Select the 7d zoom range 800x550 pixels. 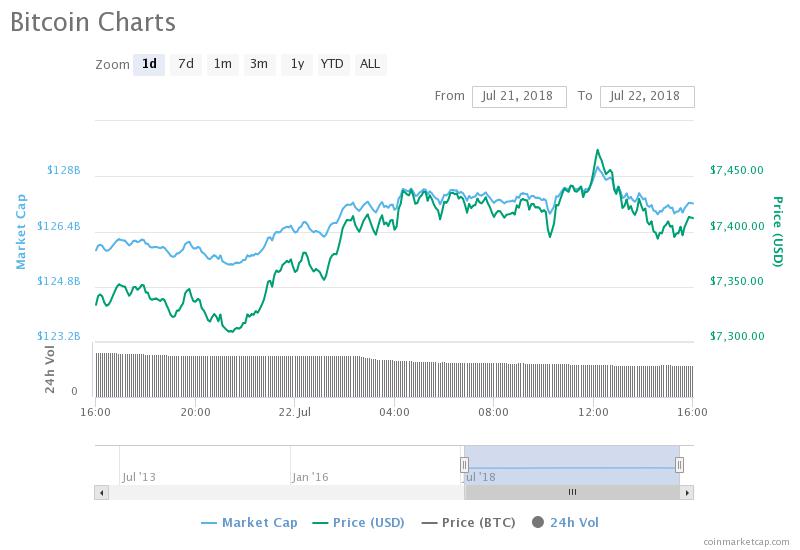click(x=186, y=64)
